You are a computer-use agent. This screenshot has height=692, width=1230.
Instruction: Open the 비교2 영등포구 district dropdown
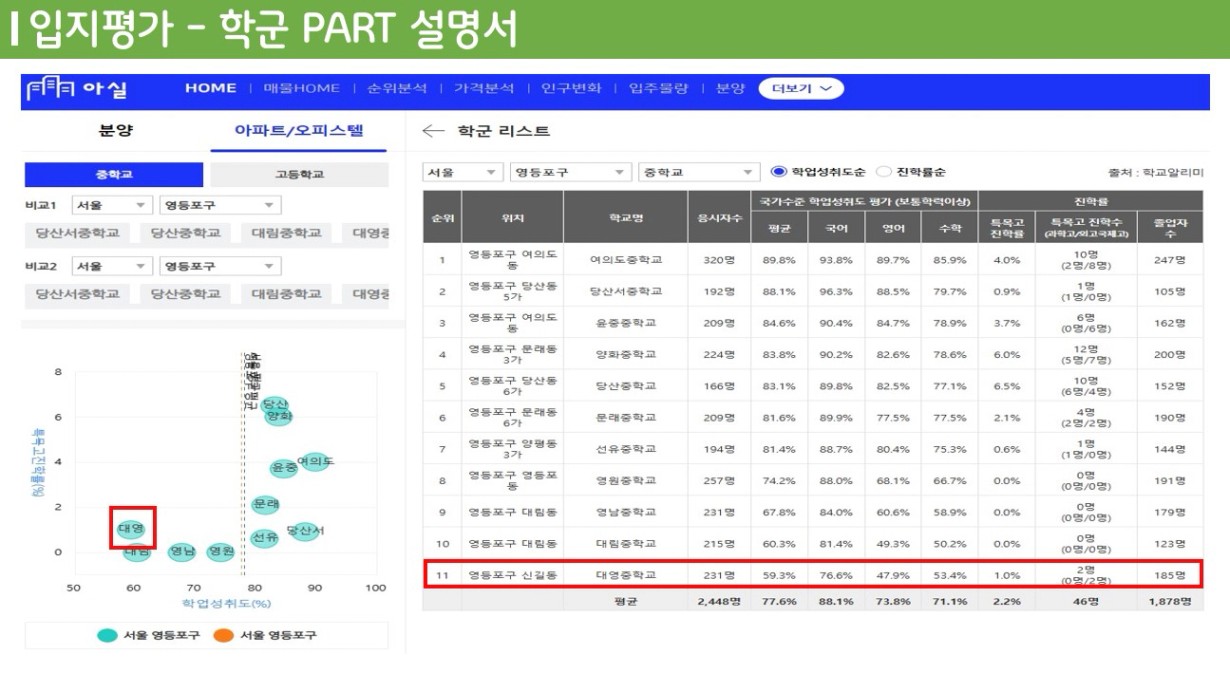(220, 266)
